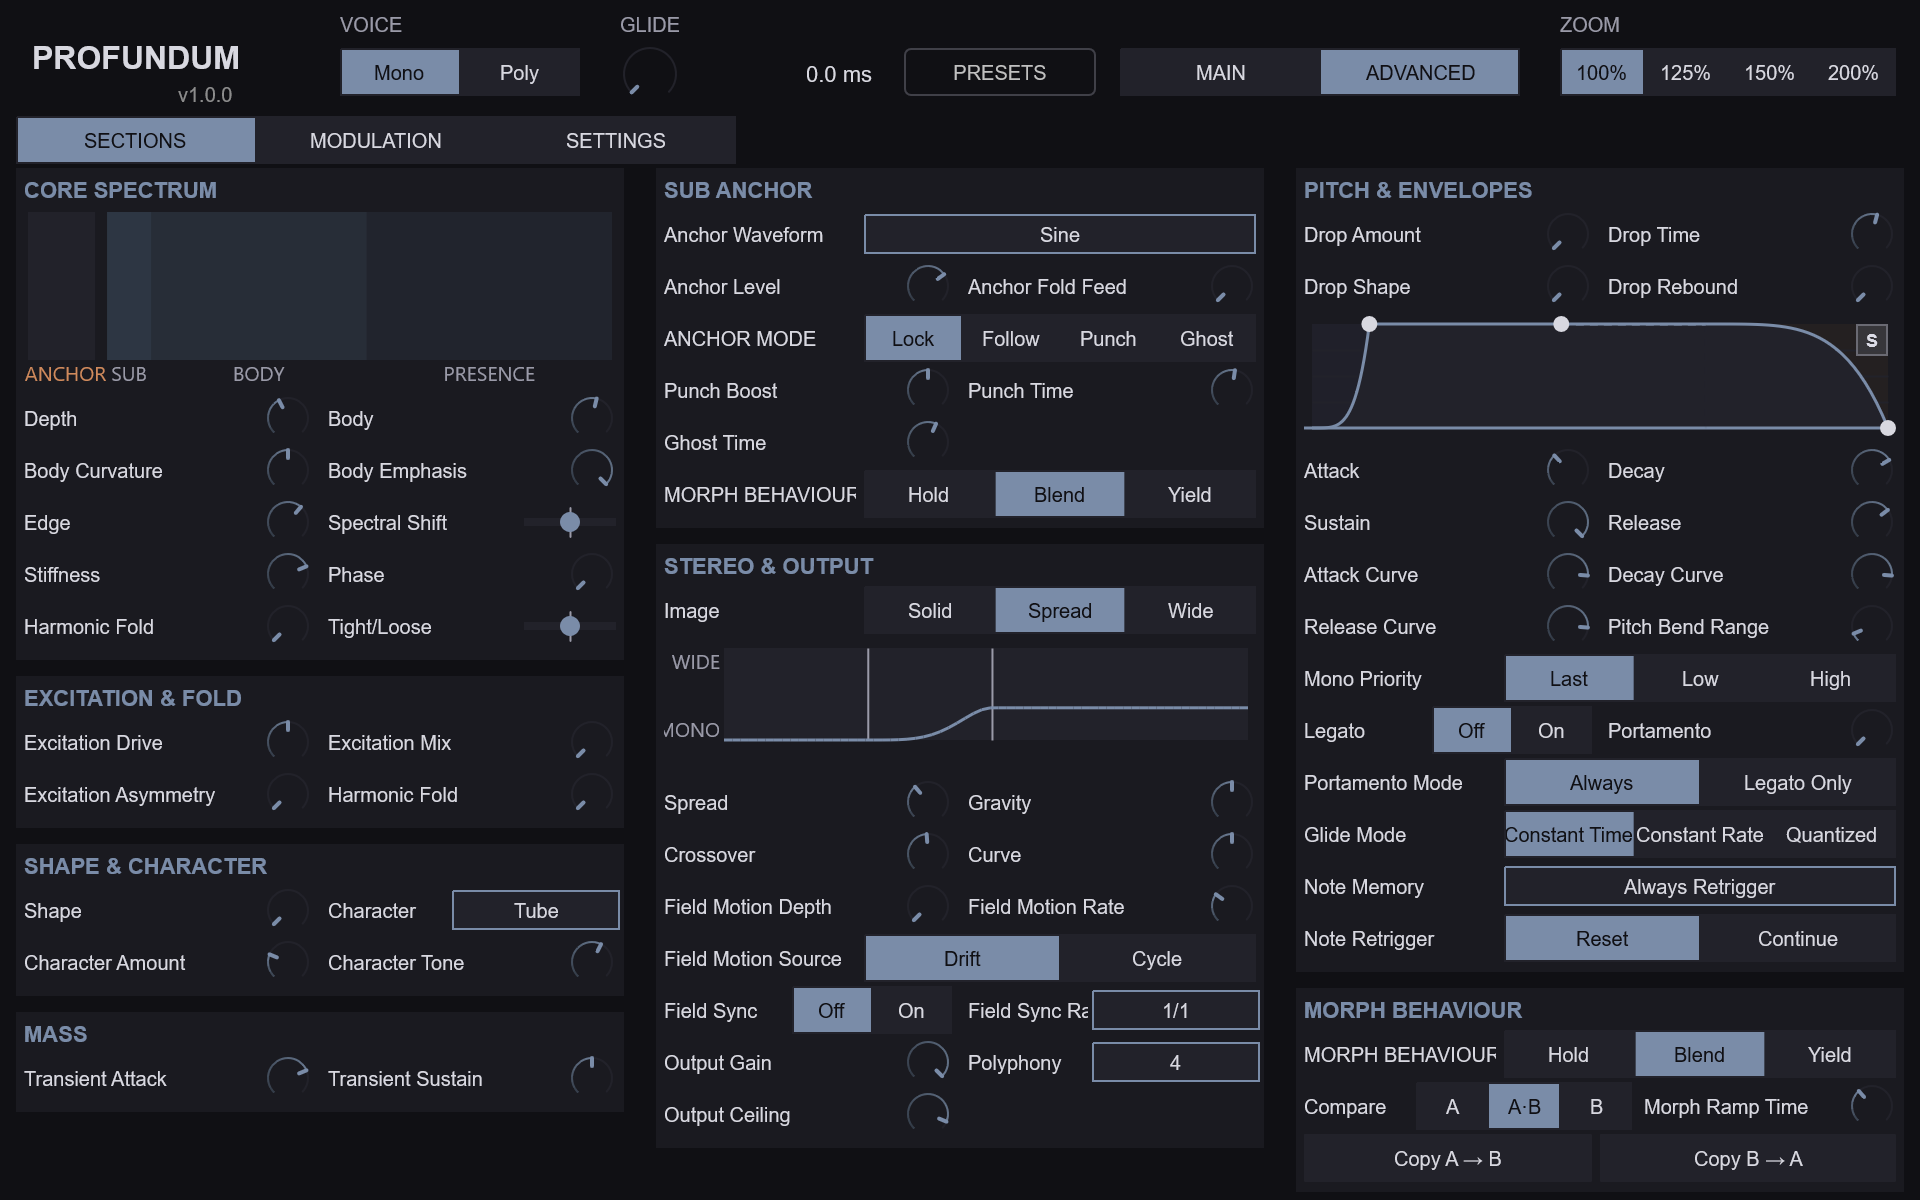Select Wide stereo image
This screenshot has height=1200, width=1920.
point(1190,610)
